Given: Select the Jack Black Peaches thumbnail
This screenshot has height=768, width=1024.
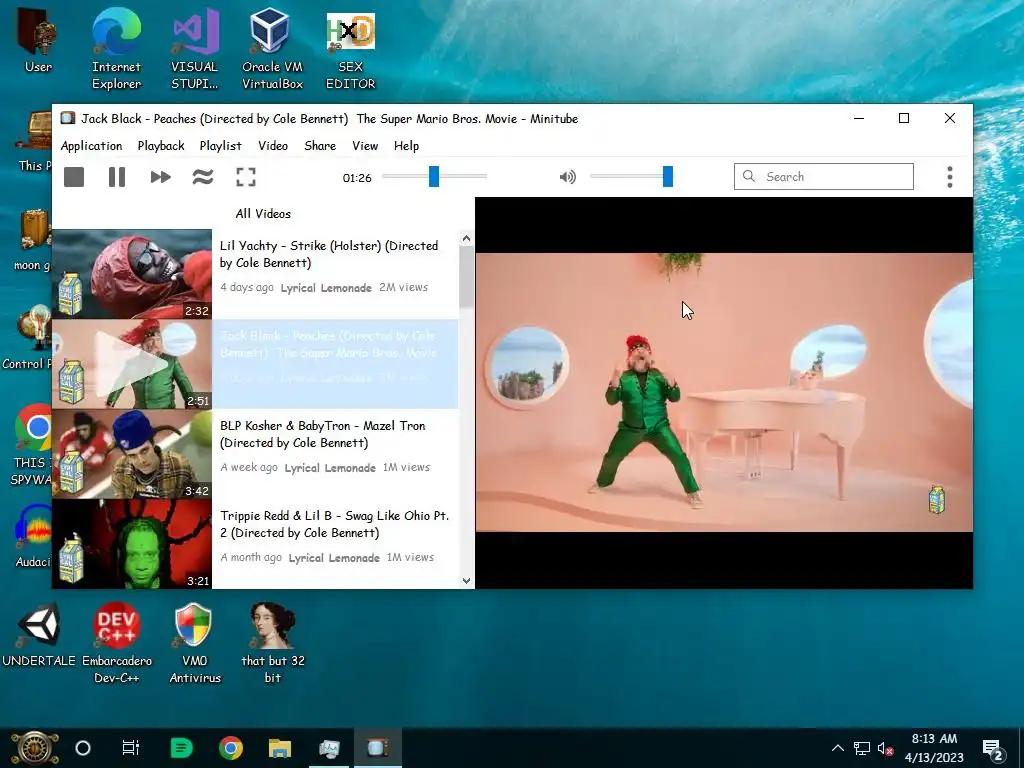Looking at the screenshot, I should point(132,364).
